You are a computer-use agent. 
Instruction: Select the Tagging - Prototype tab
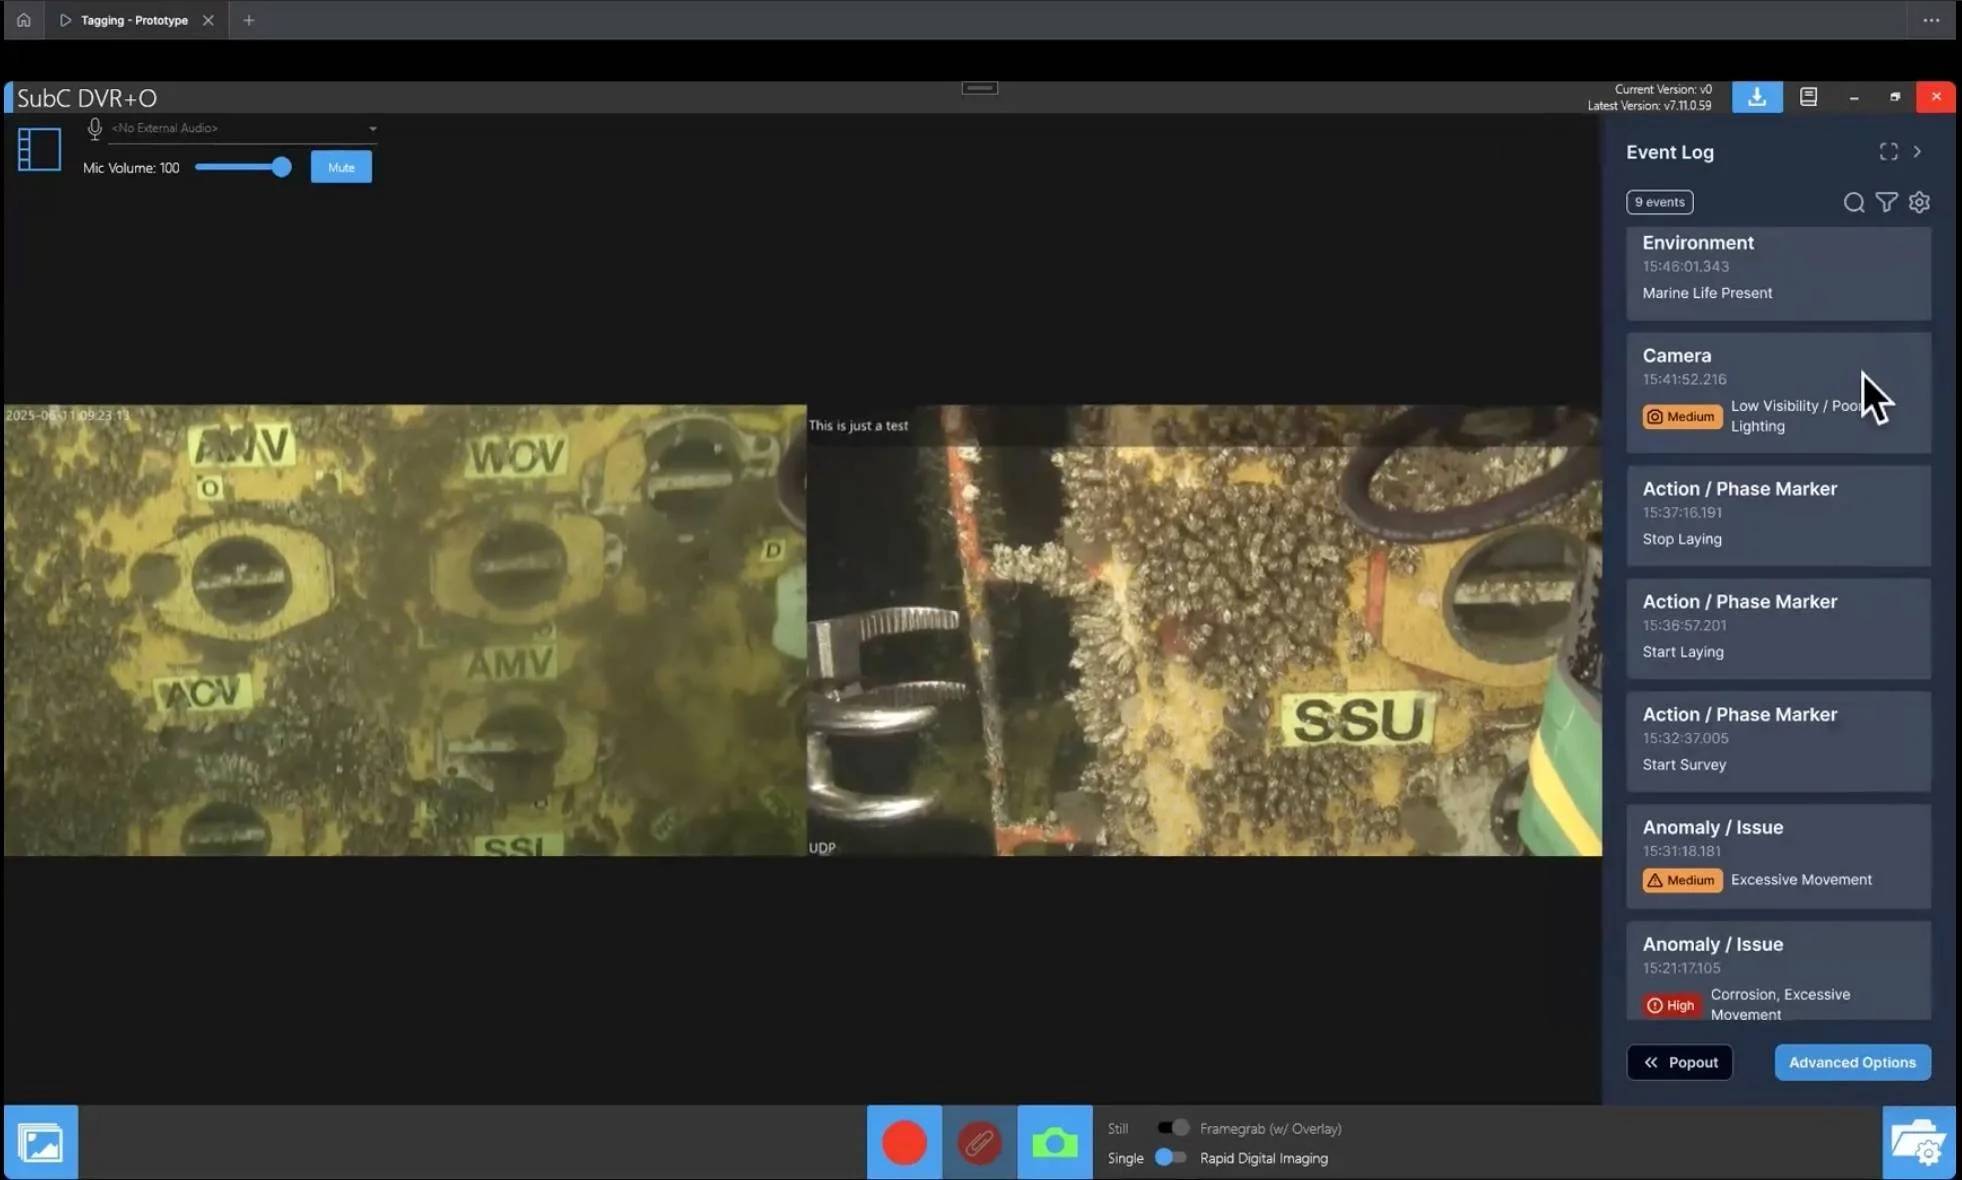pos(134,20)
